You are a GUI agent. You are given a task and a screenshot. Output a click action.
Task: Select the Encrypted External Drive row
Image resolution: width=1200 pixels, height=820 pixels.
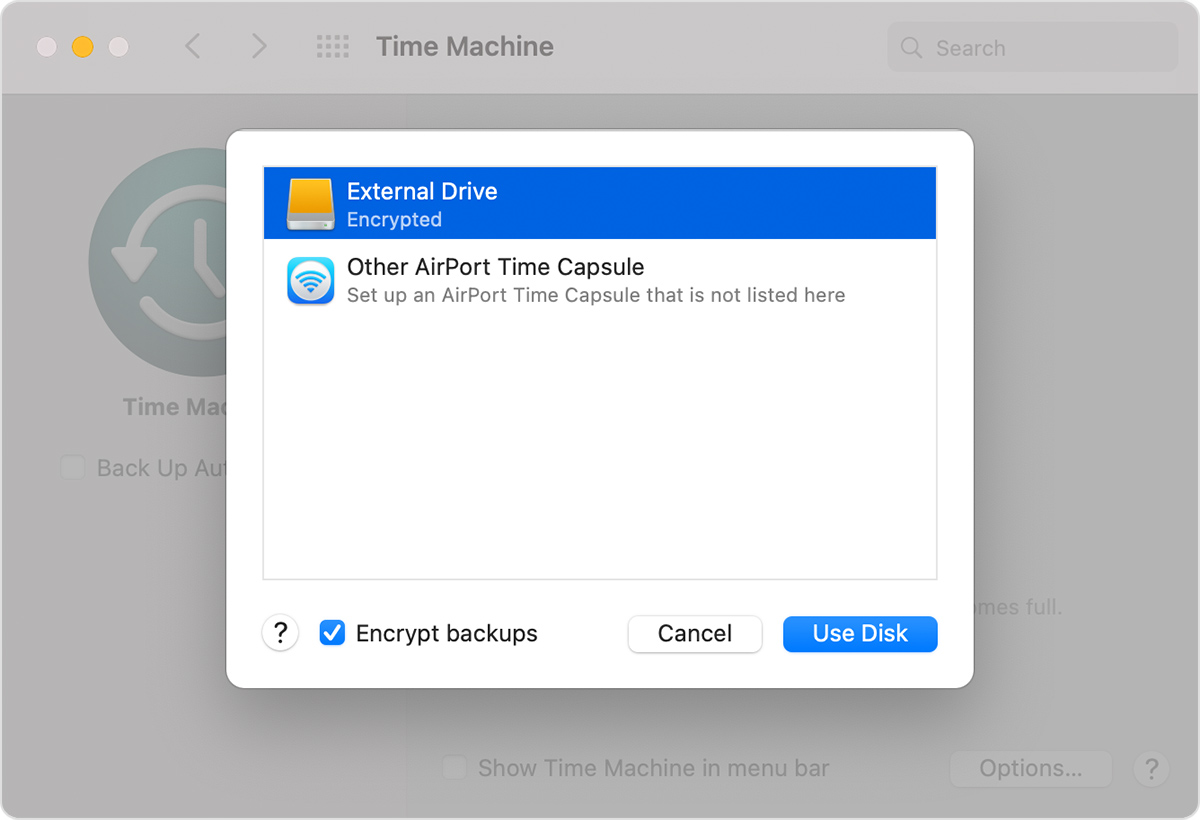click(x=600, y=202)
